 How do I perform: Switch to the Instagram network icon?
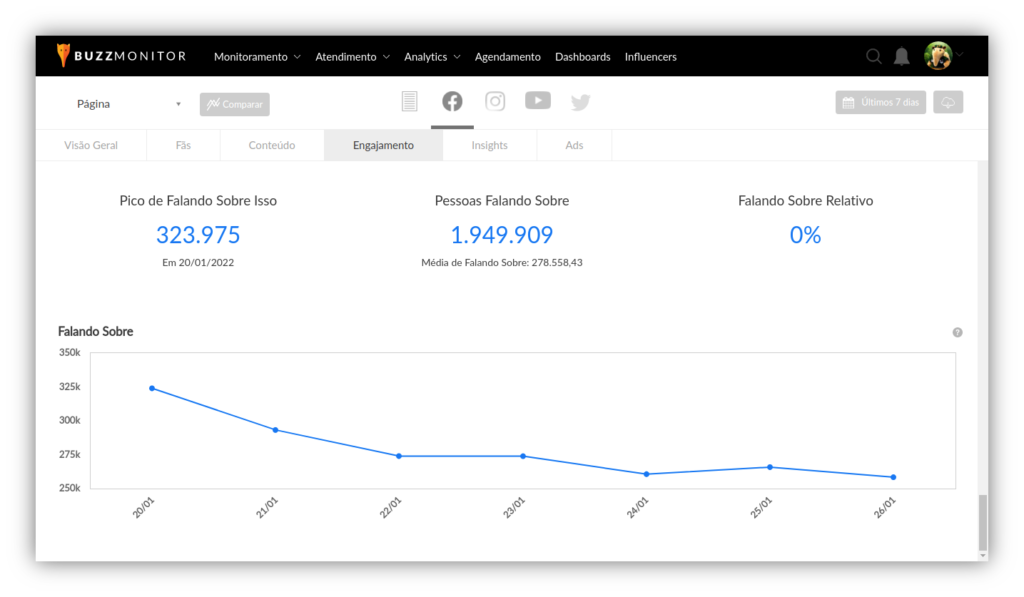pyautogui.click(x=495, y=101)
